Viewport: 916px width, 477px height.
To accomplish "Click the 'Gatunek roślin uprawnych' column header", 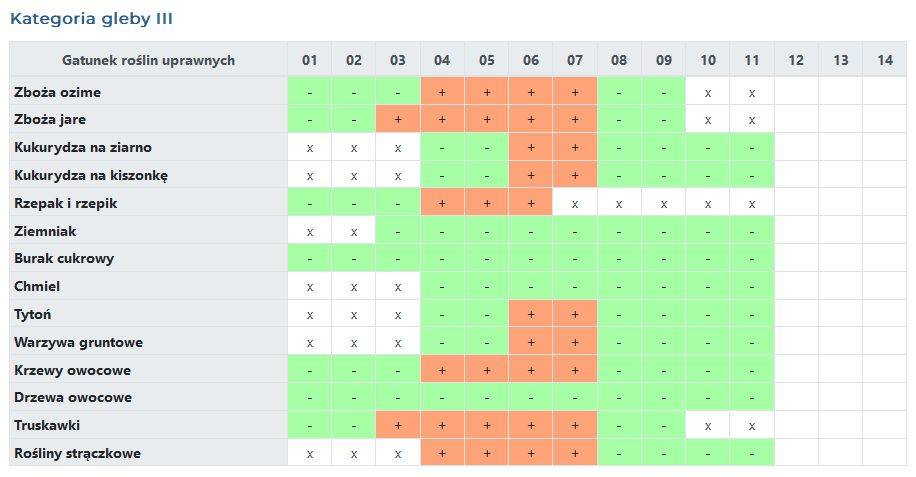I will pyautogui.click(x=148, y=60).
